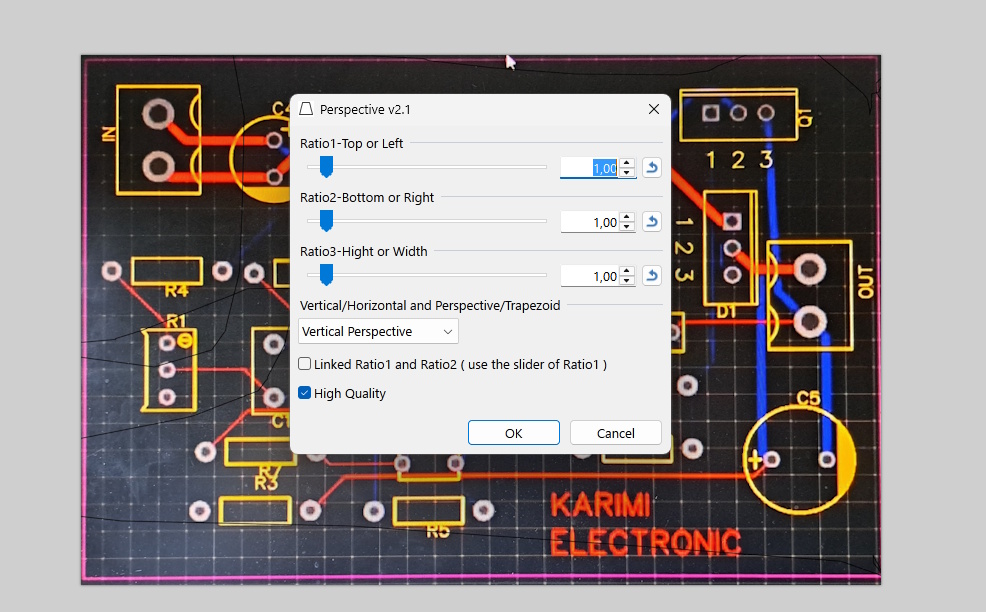This screenshot has width=986, height=612.
Task: Focus the Ratio2 value input field
Action: tap(590, 222)
